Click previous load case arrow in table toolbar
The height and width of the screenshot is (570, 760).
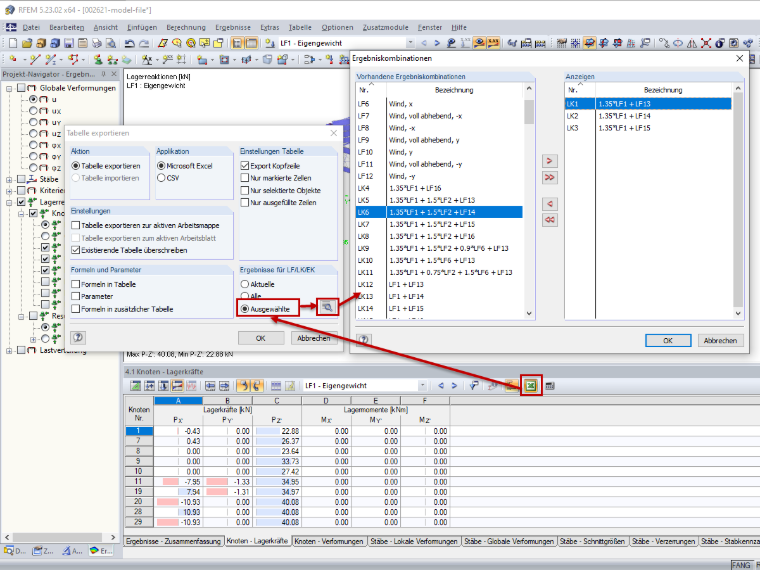click(x=441, y=386)
